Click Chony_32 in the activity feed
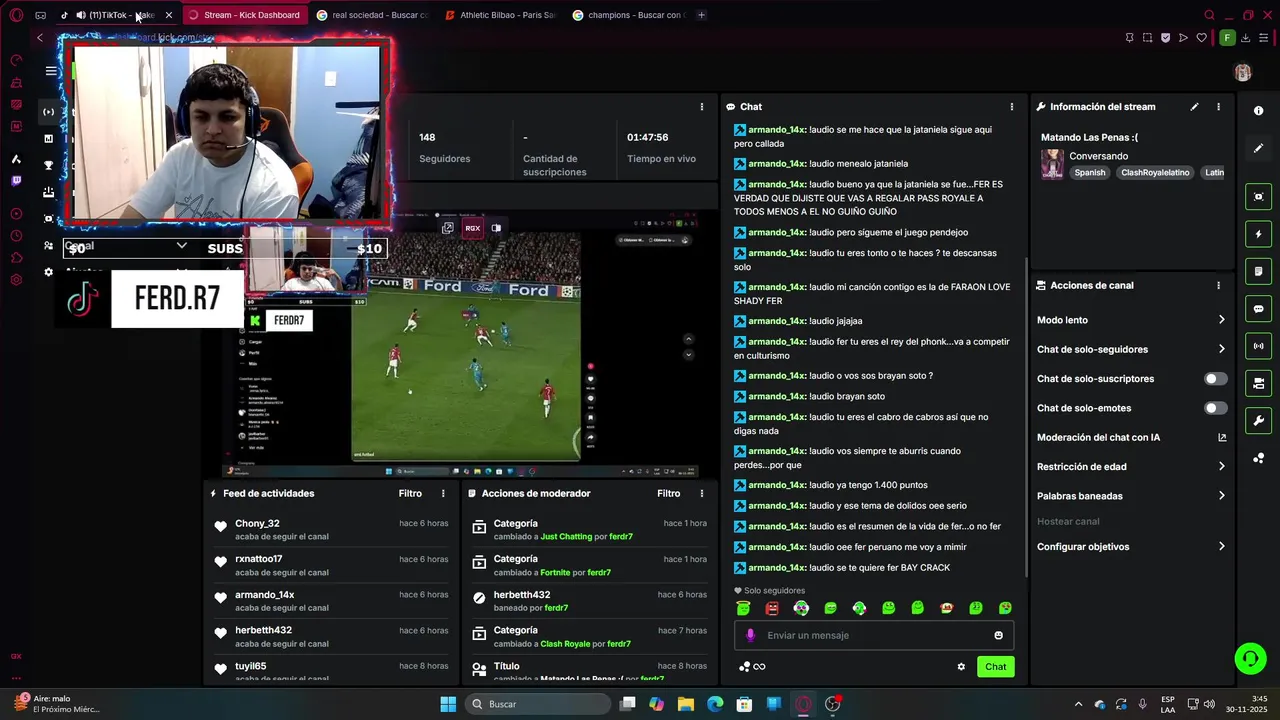 [x=257, y=523]
